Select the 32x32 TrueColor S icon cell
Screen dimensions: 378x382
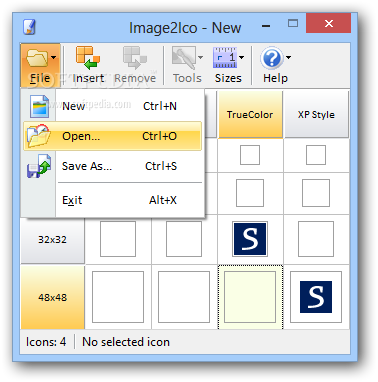[250, 239]
